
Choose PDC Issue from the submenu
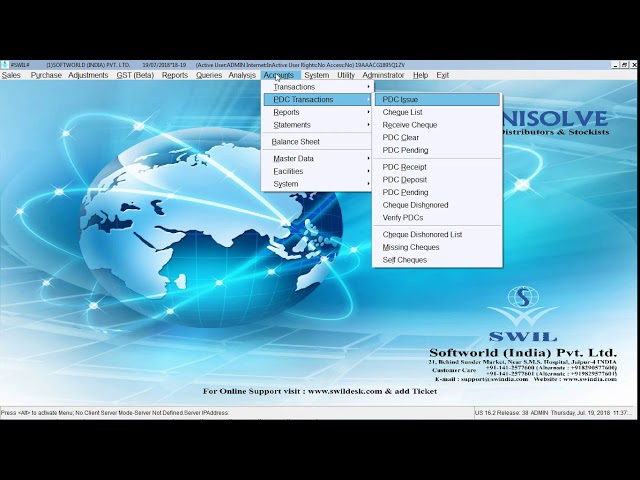(437, 100)
